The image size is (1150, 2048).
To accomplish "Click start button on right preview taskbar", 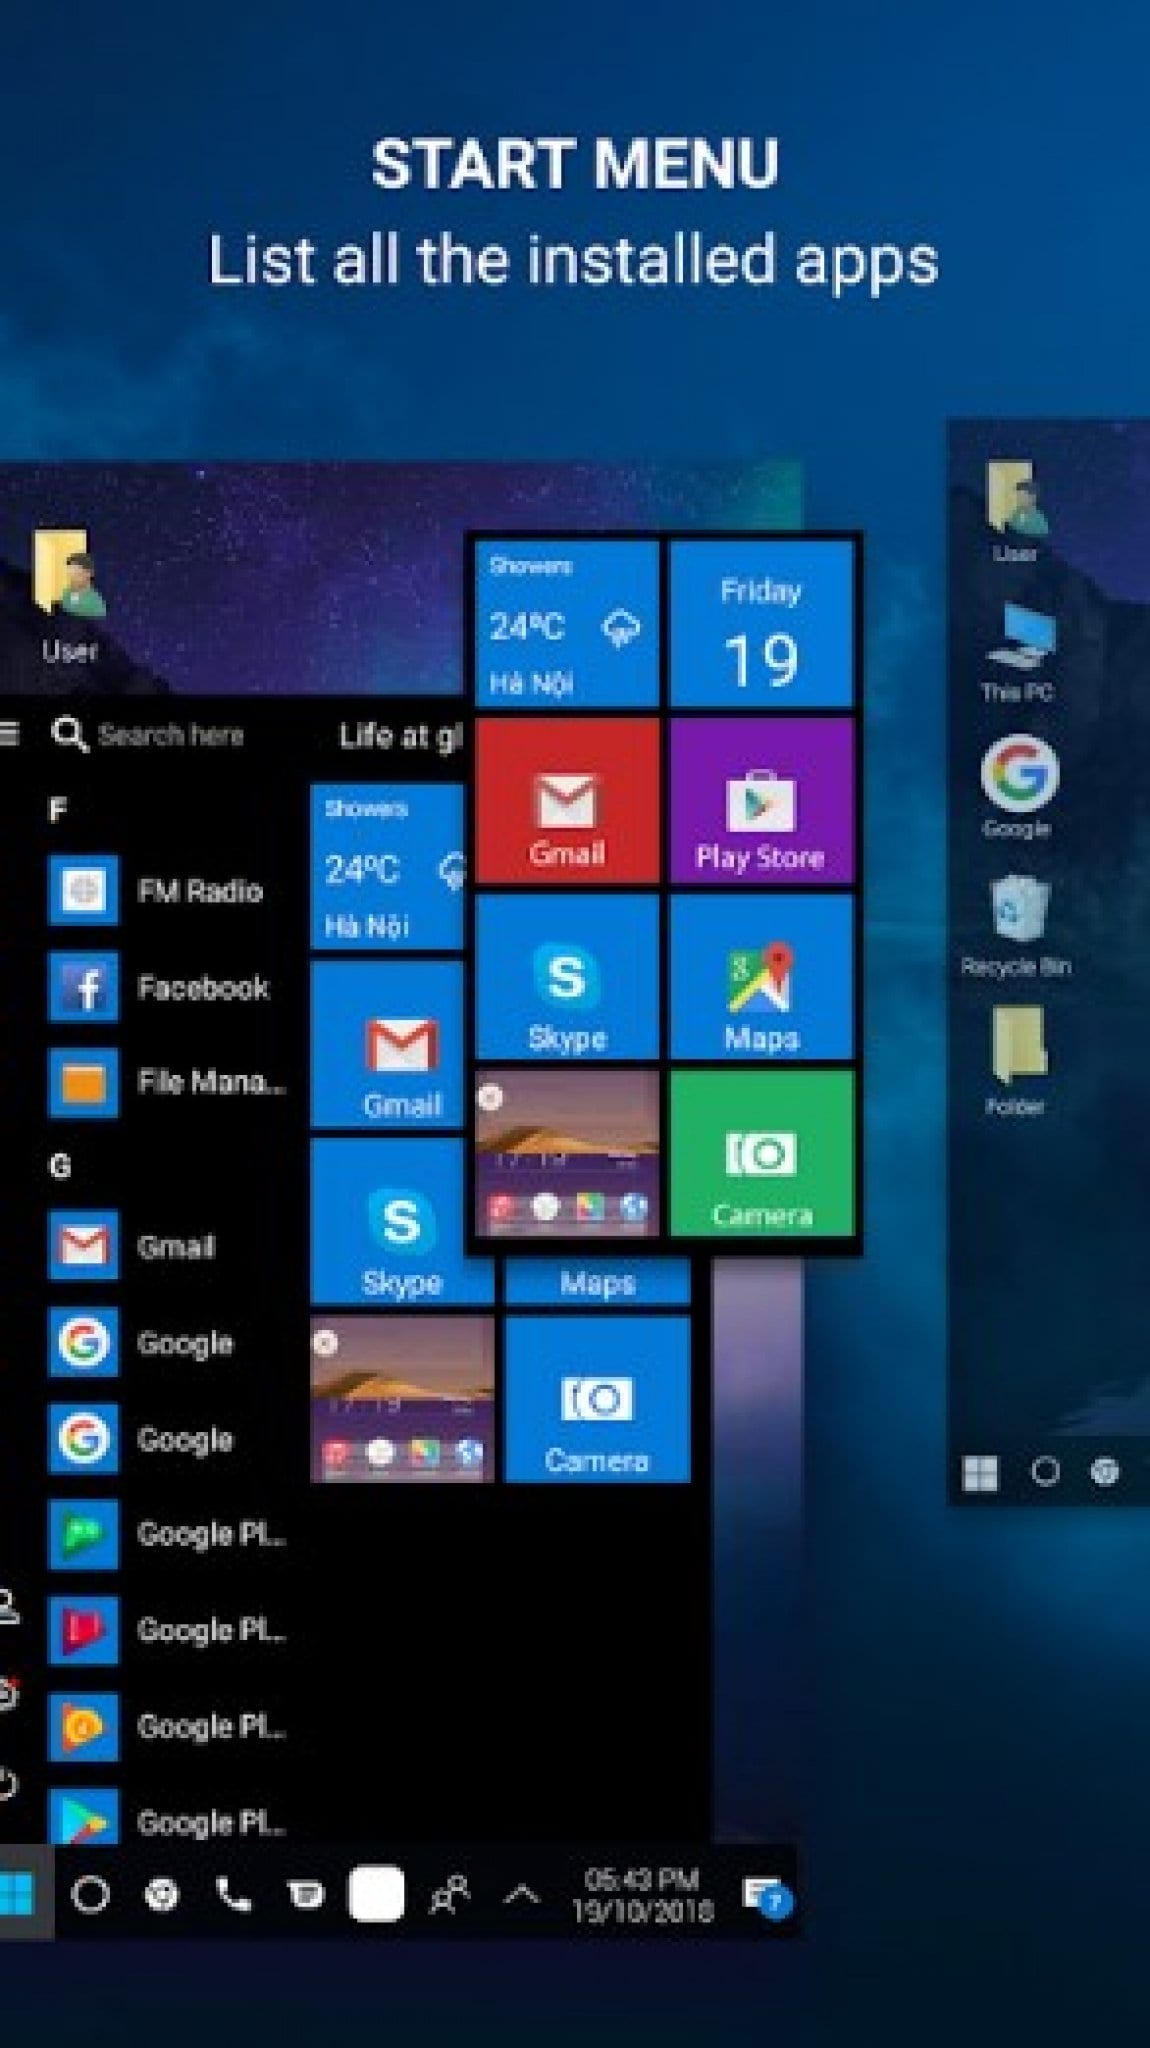I will point(980,1472).
